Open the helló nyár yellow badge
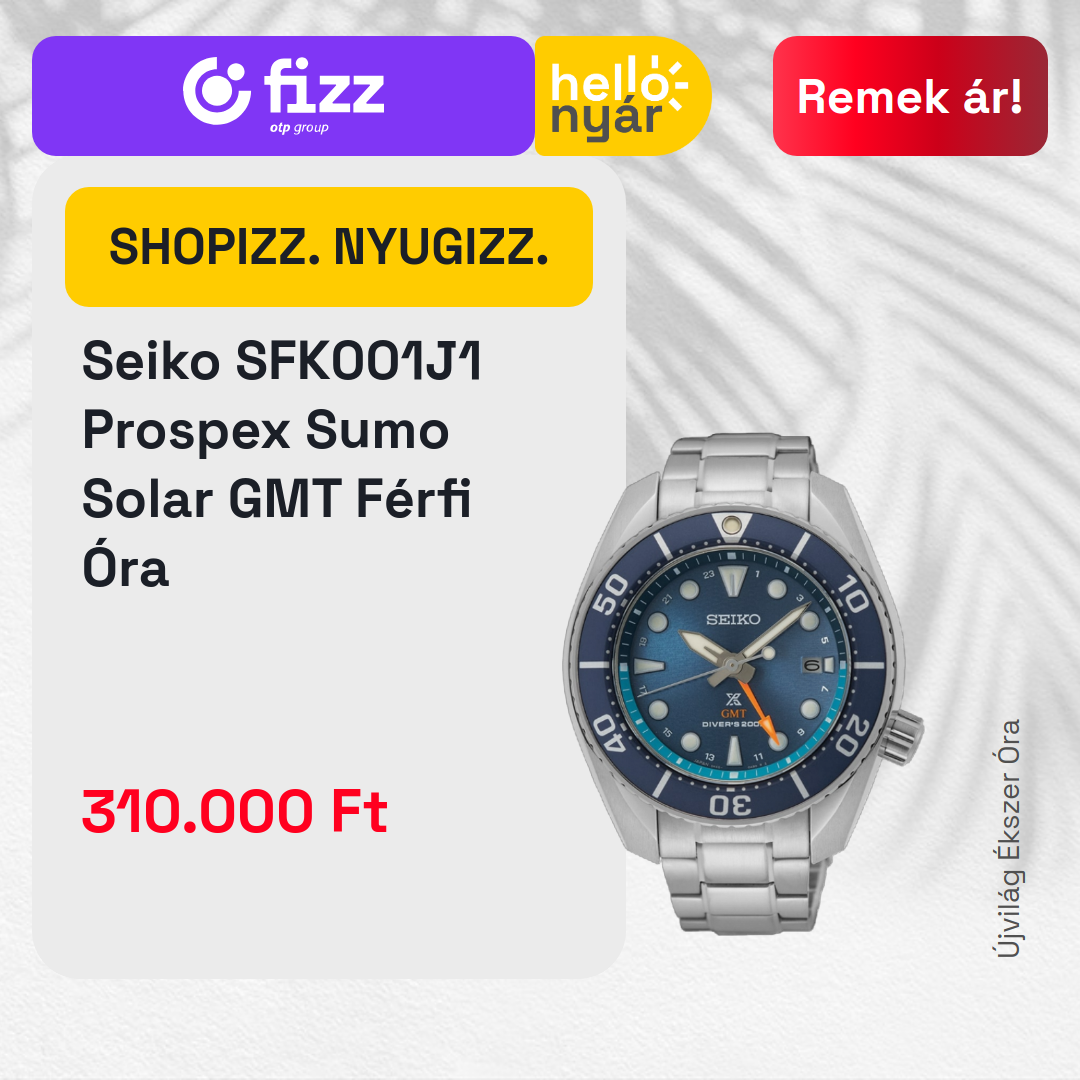Screen dimensions: 1080x1080 (x=622, y=96)
